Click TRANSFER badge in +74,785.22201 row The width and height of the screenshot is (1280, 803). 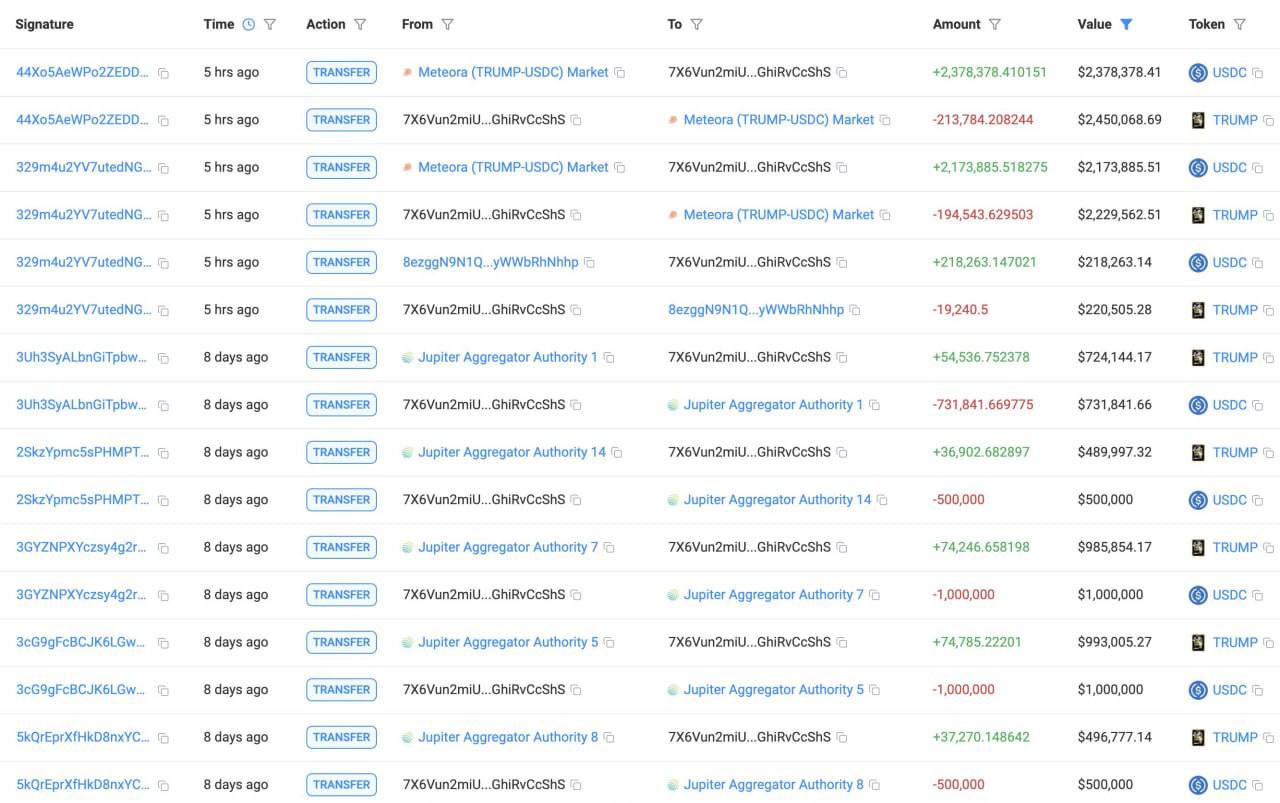click(x=341, y=642)
